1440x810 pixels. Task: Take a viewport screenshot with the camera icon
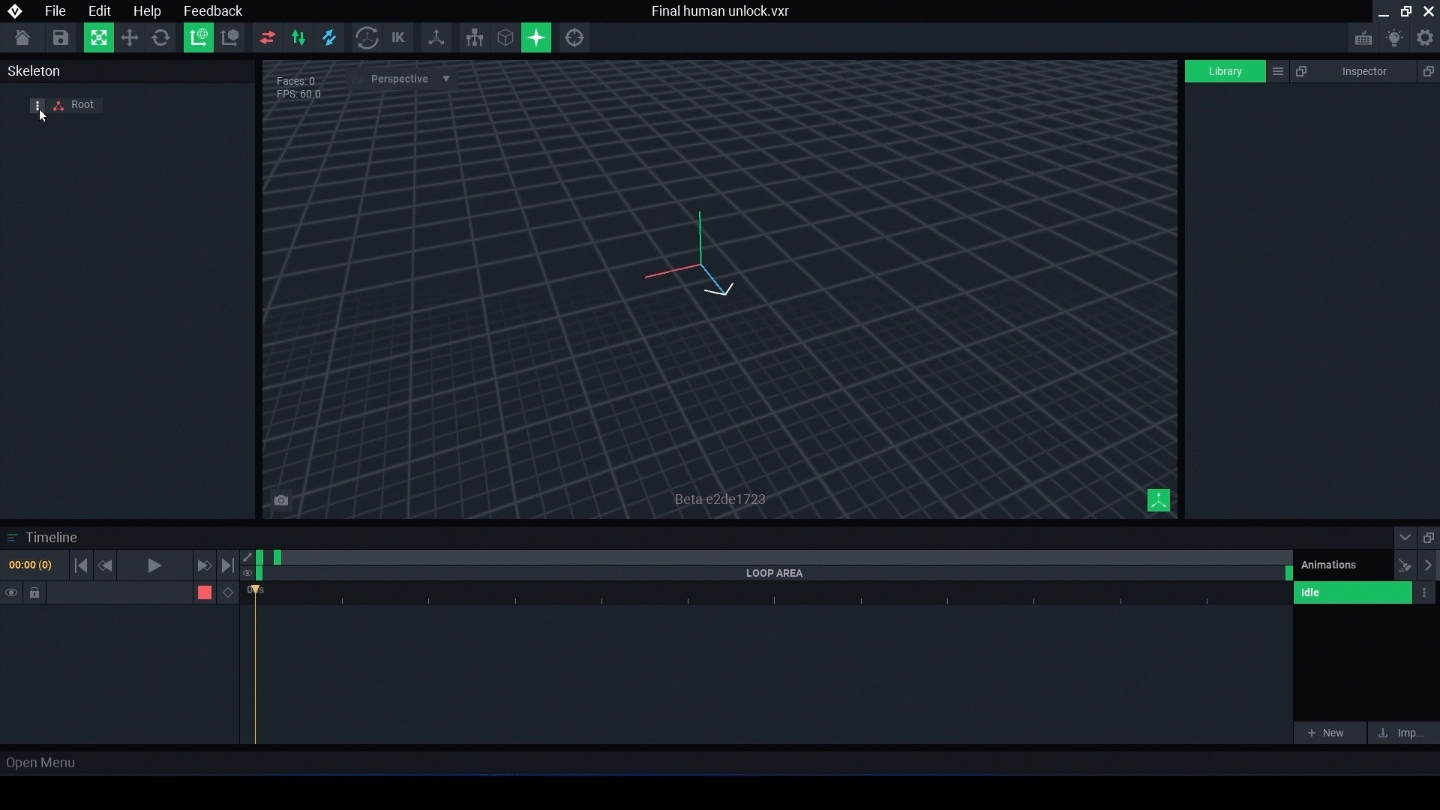(281, 500)
